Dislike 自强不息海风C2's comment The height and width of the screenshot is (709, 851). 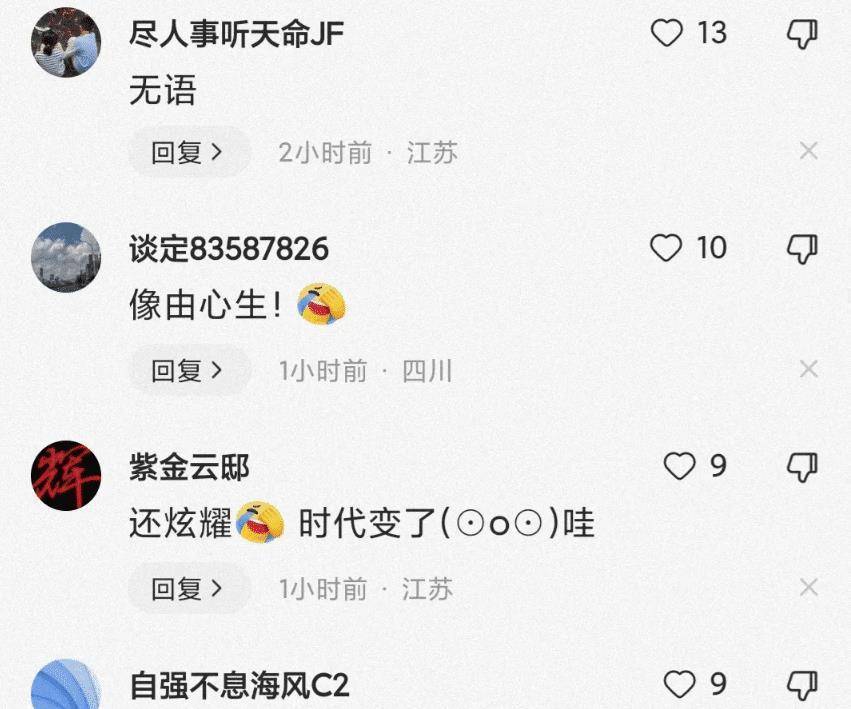[802, 685]
